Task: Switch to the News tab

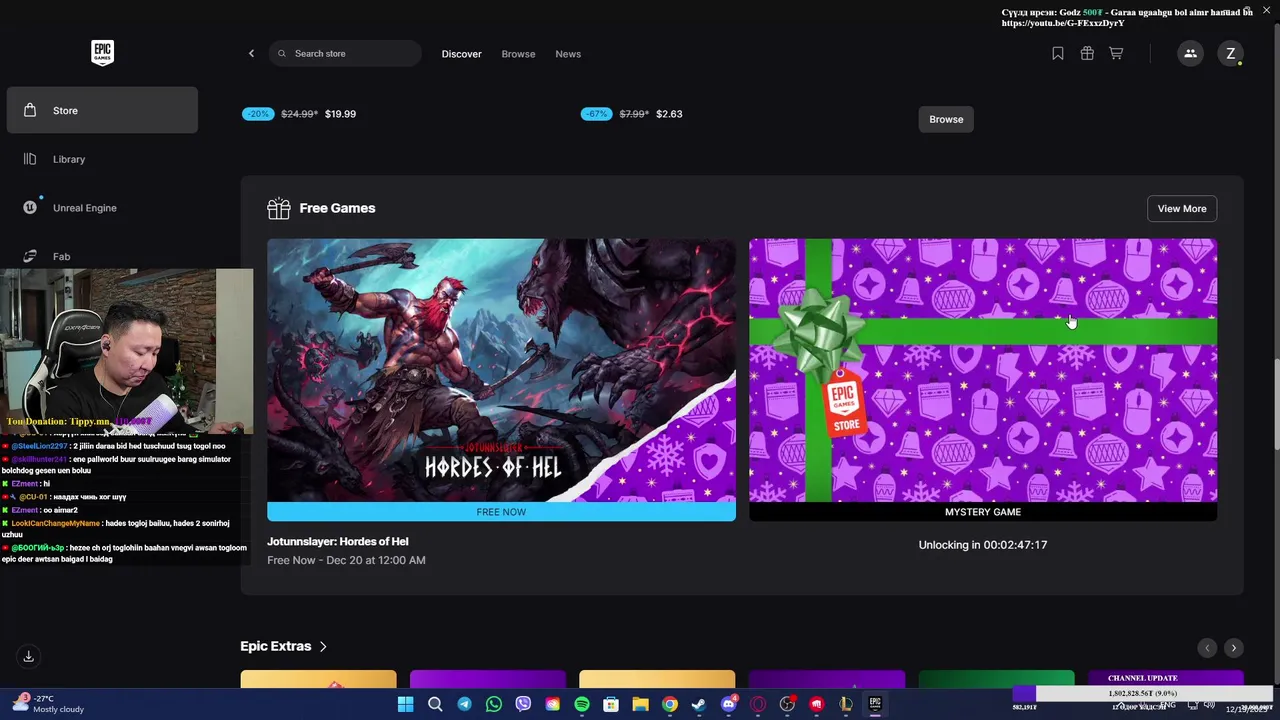Action: [x=568, y=54]
